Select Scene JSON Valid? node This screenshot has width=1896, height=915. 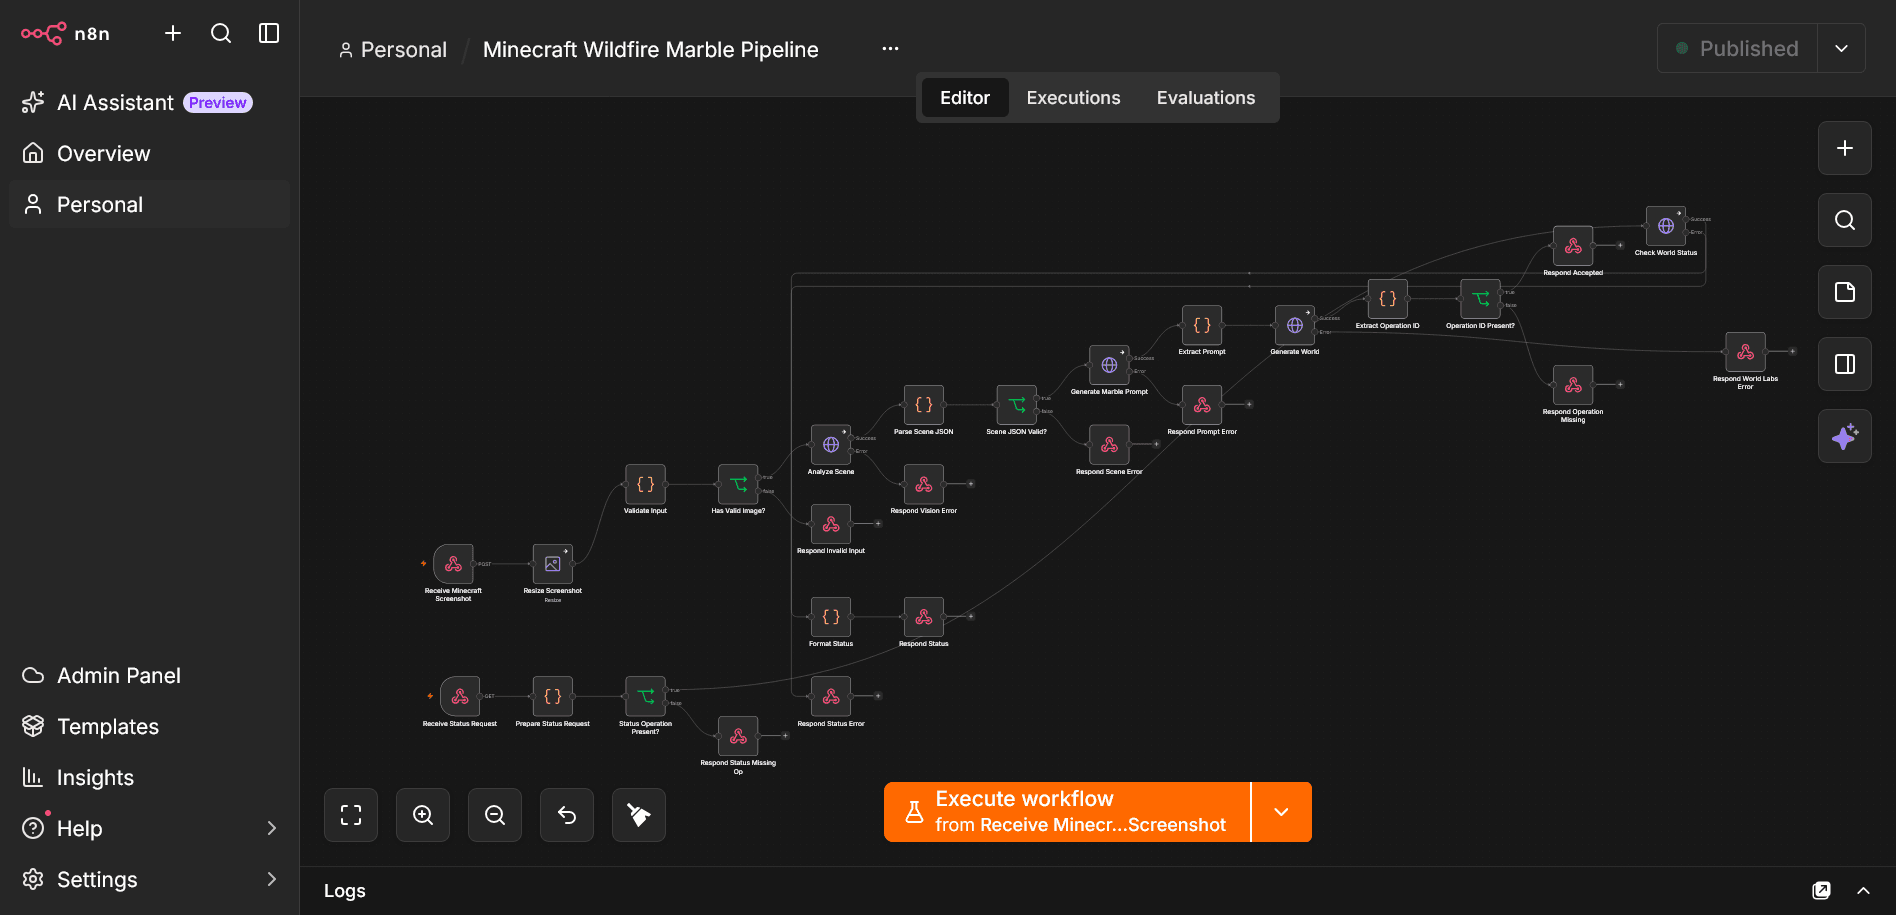point(1017,405)
